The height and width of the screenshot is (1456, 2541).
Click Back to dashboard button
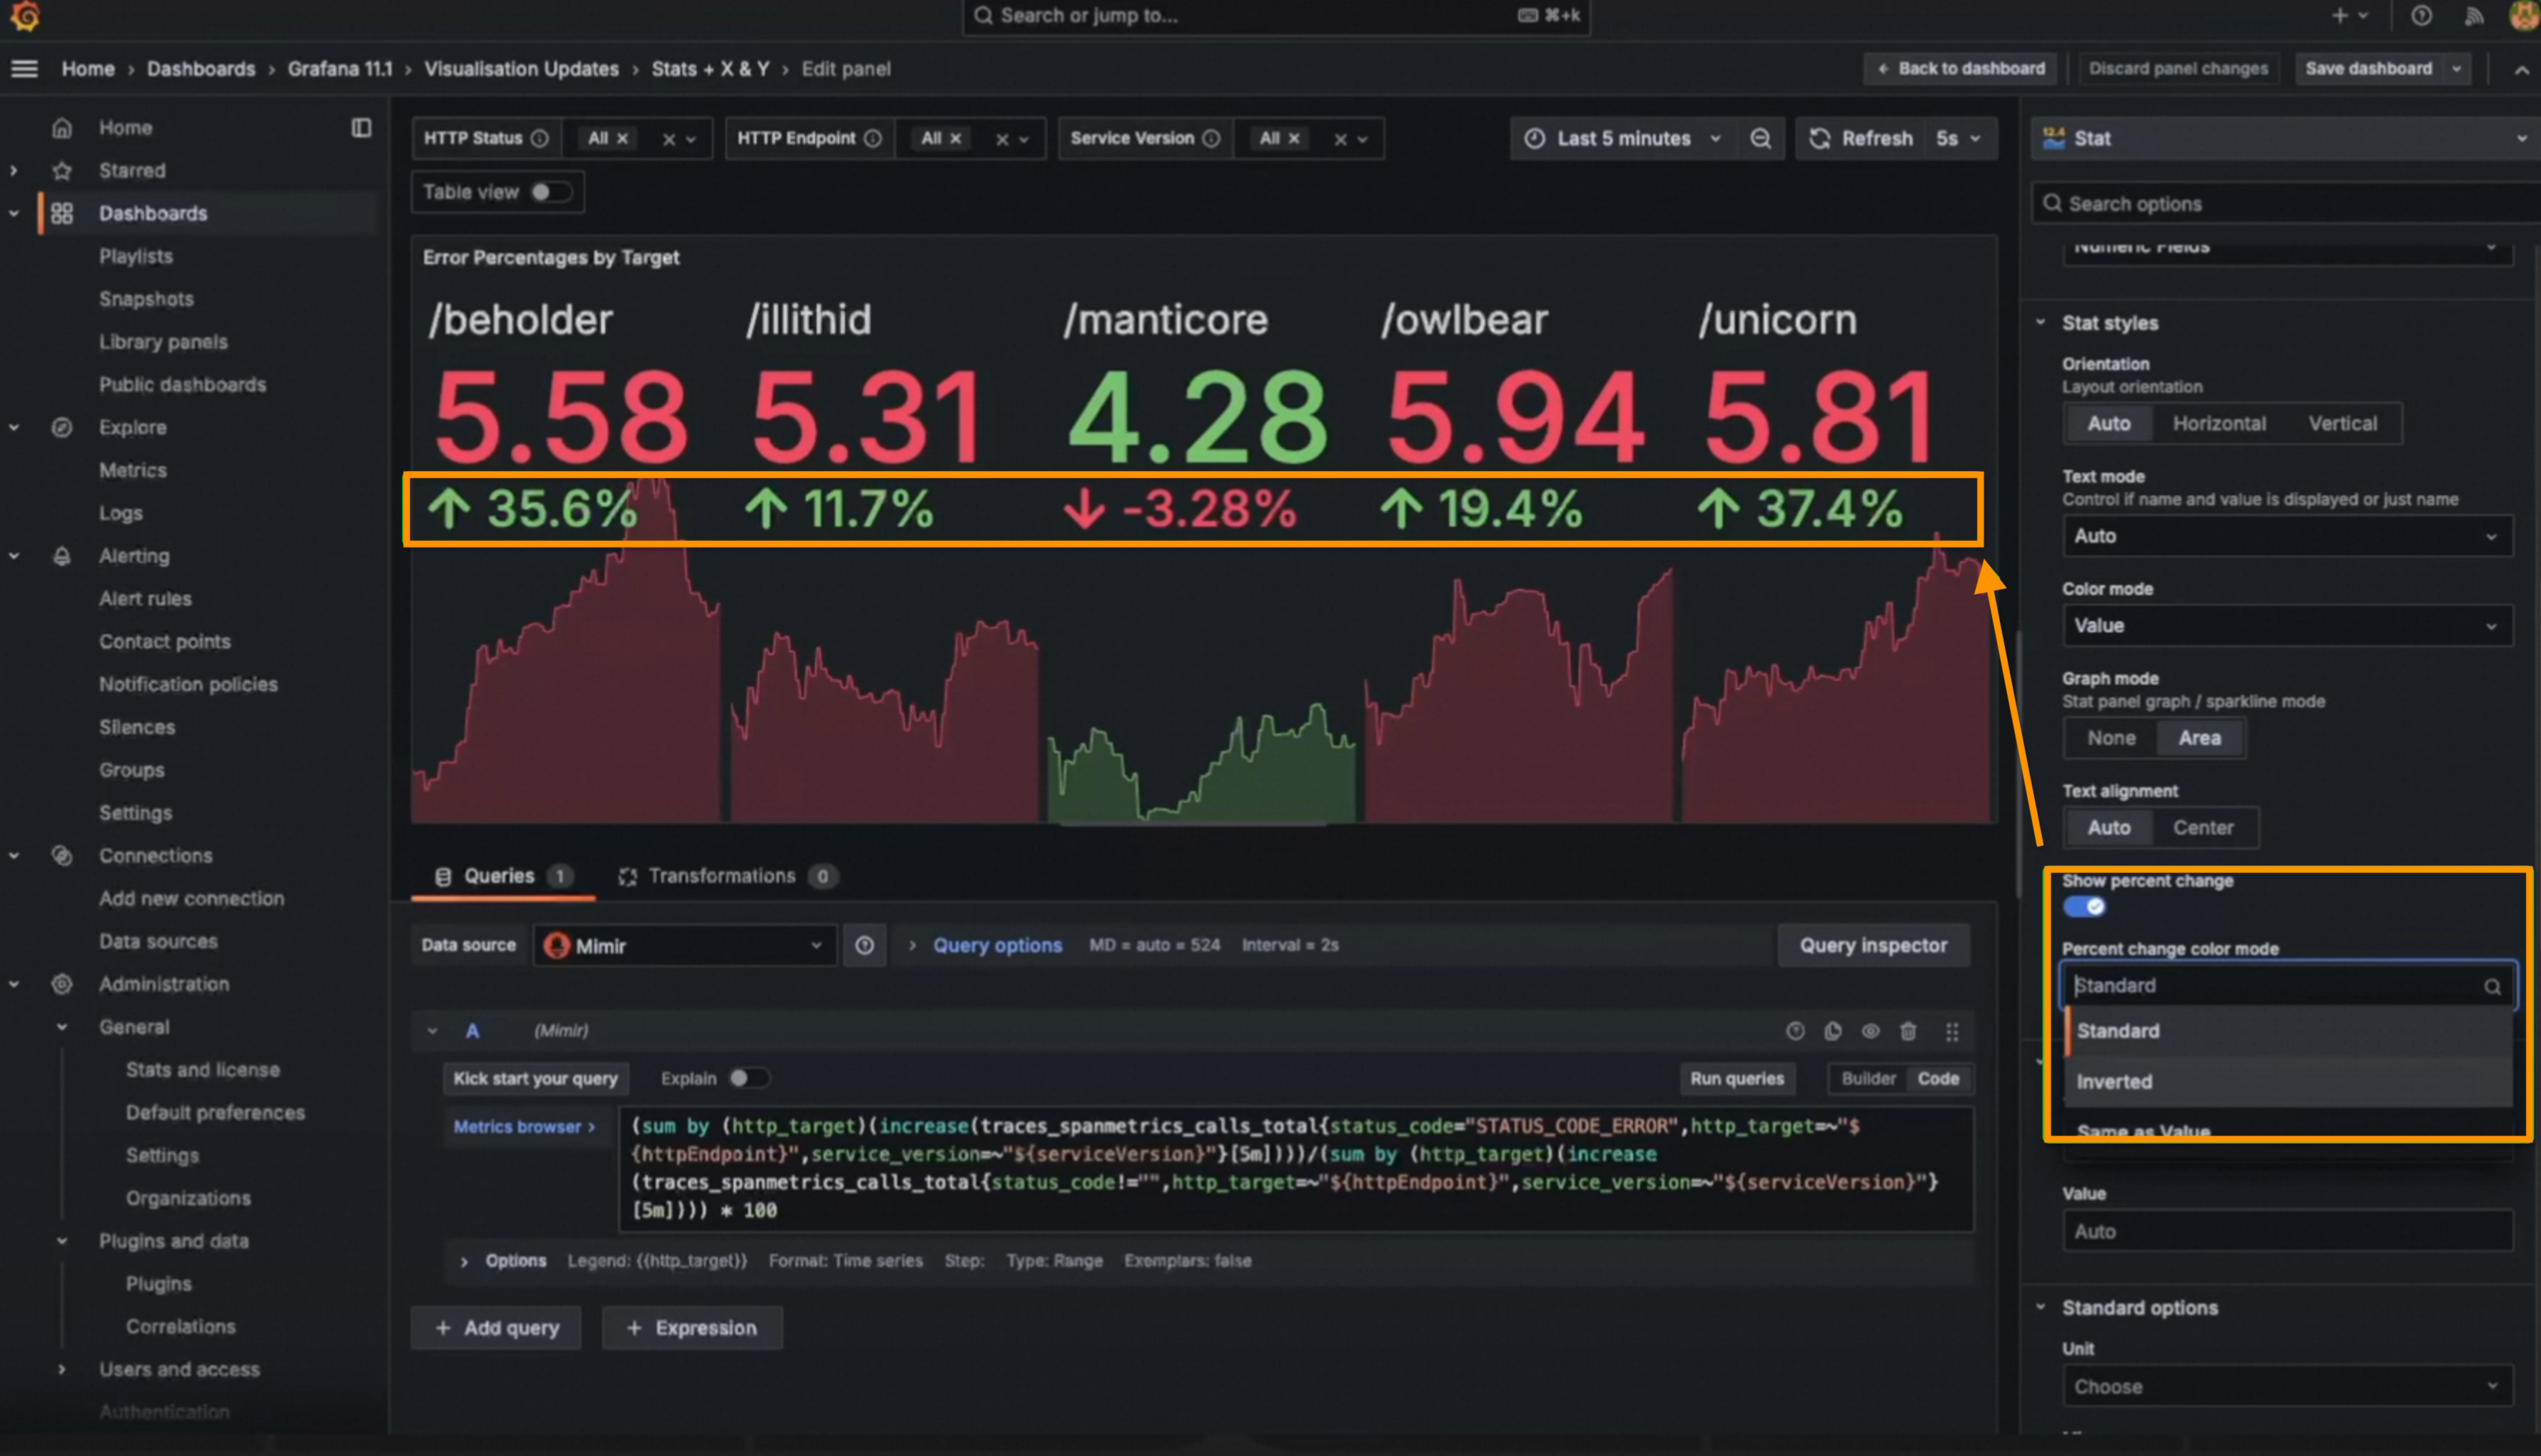coord(1960,69)
